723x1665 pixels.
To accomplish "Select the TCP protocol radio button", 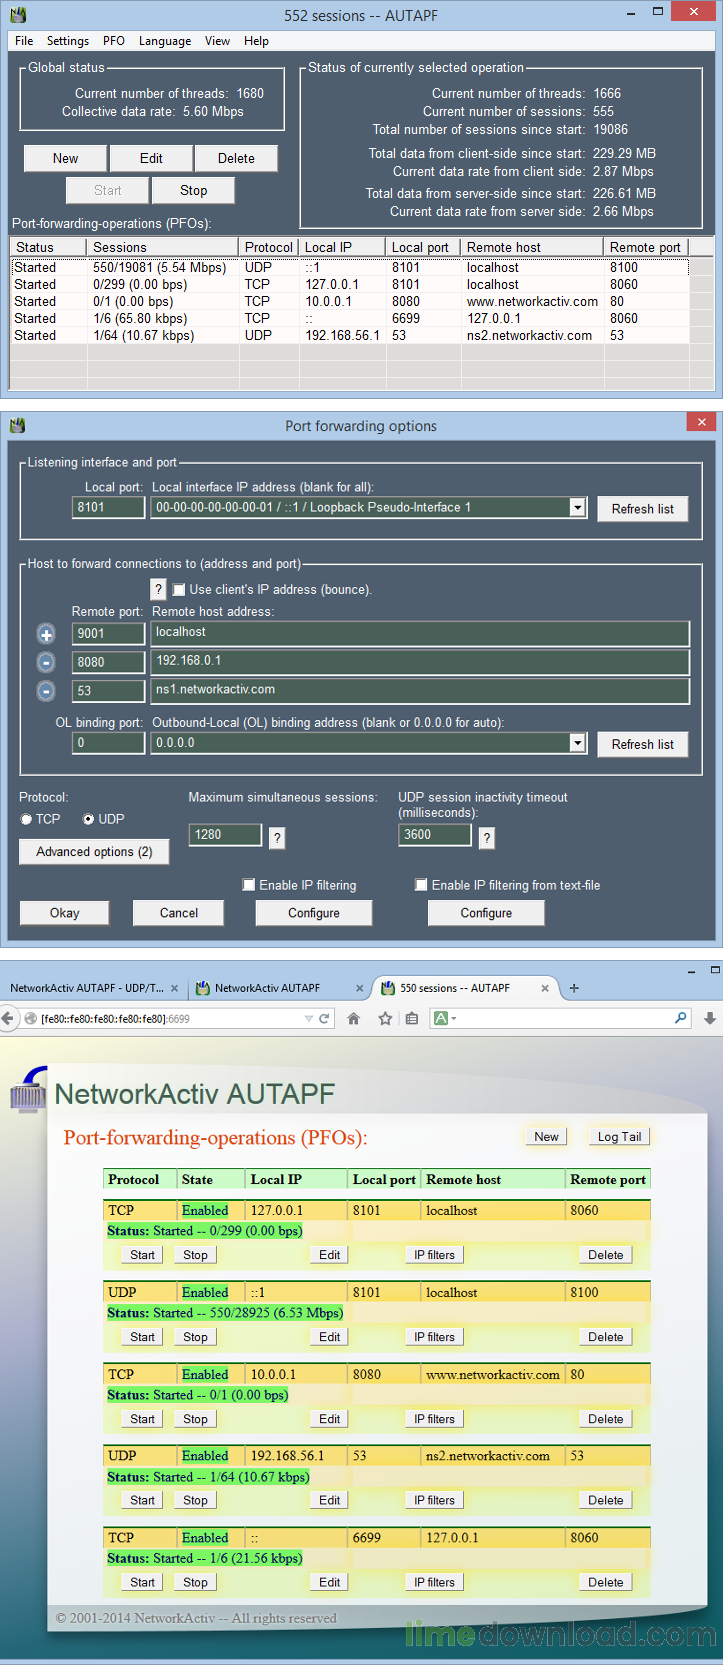I will [27, 819].
